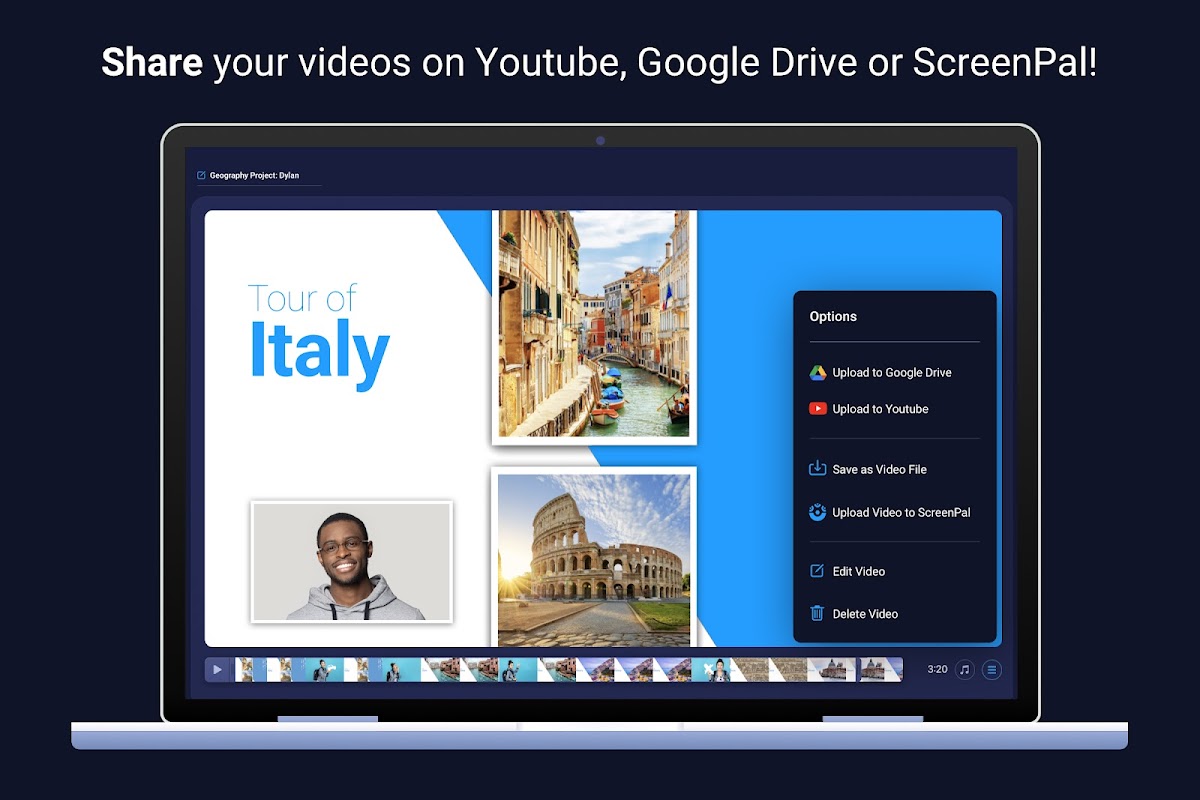Viewport: 1200px width, 800px height.
Task: Click the Save as Video File download icon
Action: click(x=817, y=468)
